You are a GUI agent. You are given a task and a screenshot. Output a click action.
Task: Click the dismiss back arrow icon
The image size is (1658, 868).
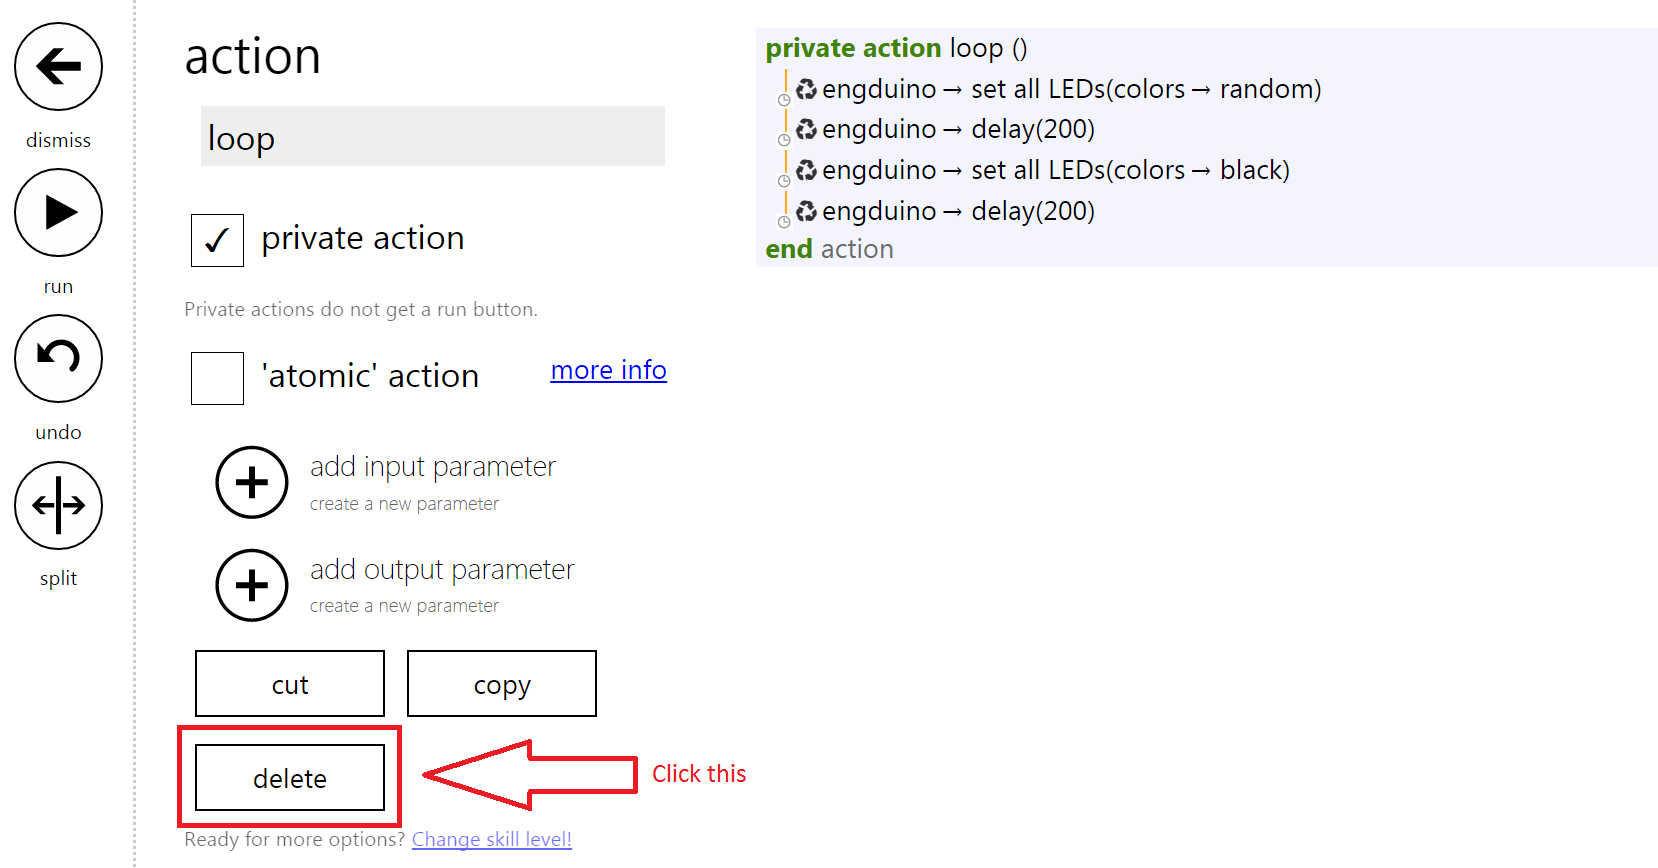tap(58, 67)
